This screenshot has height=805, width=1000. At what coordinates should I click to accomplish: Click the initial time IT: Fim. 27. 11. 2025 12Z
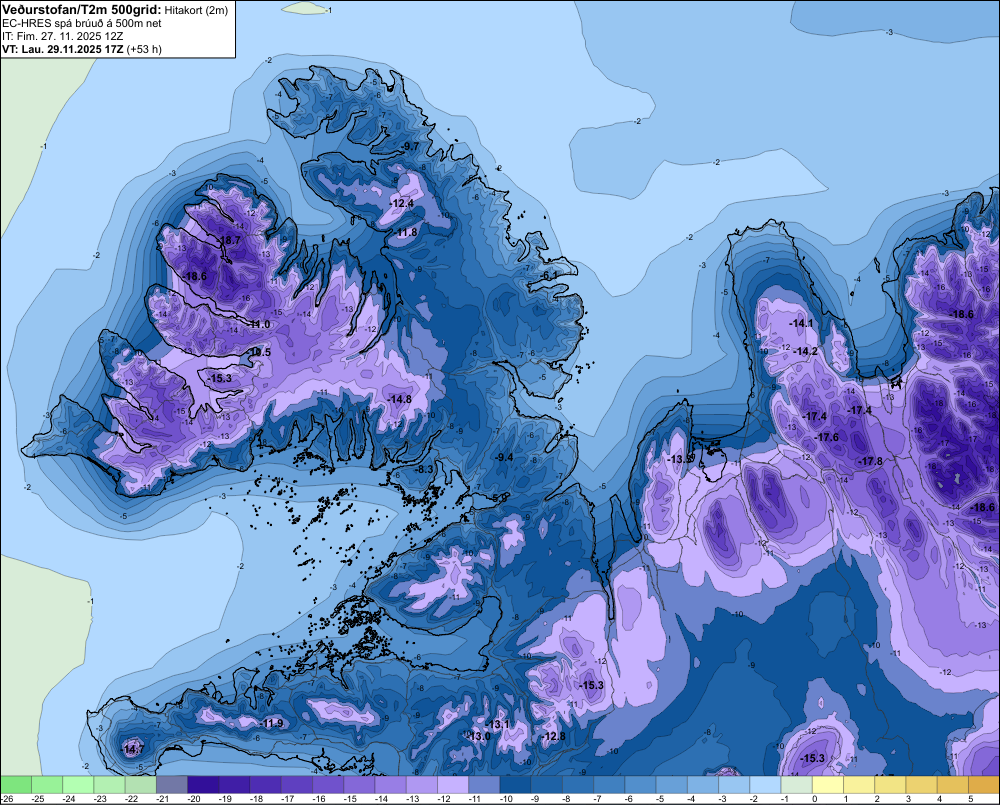tap(62, 36)
